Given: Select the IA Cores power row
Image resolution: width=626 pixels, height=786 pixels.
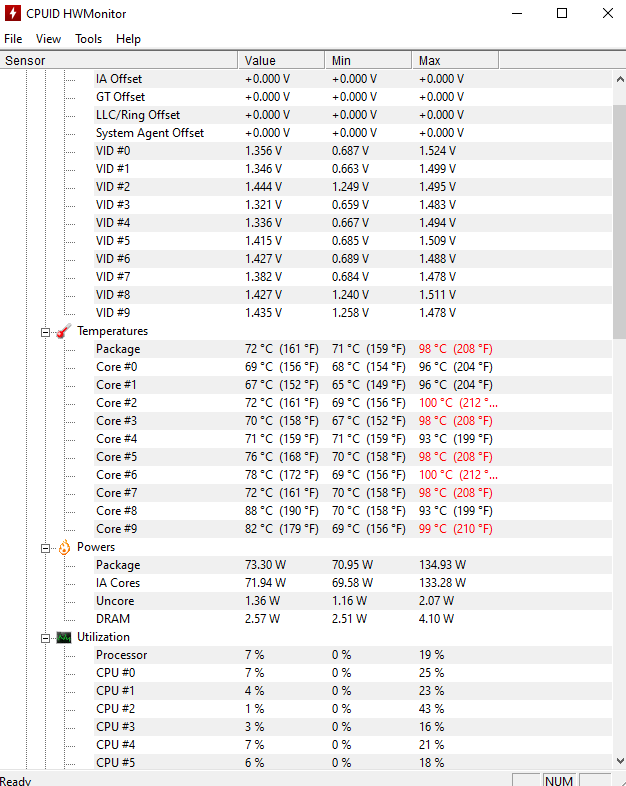Looking at the screenshot, I should pos(305,583).
